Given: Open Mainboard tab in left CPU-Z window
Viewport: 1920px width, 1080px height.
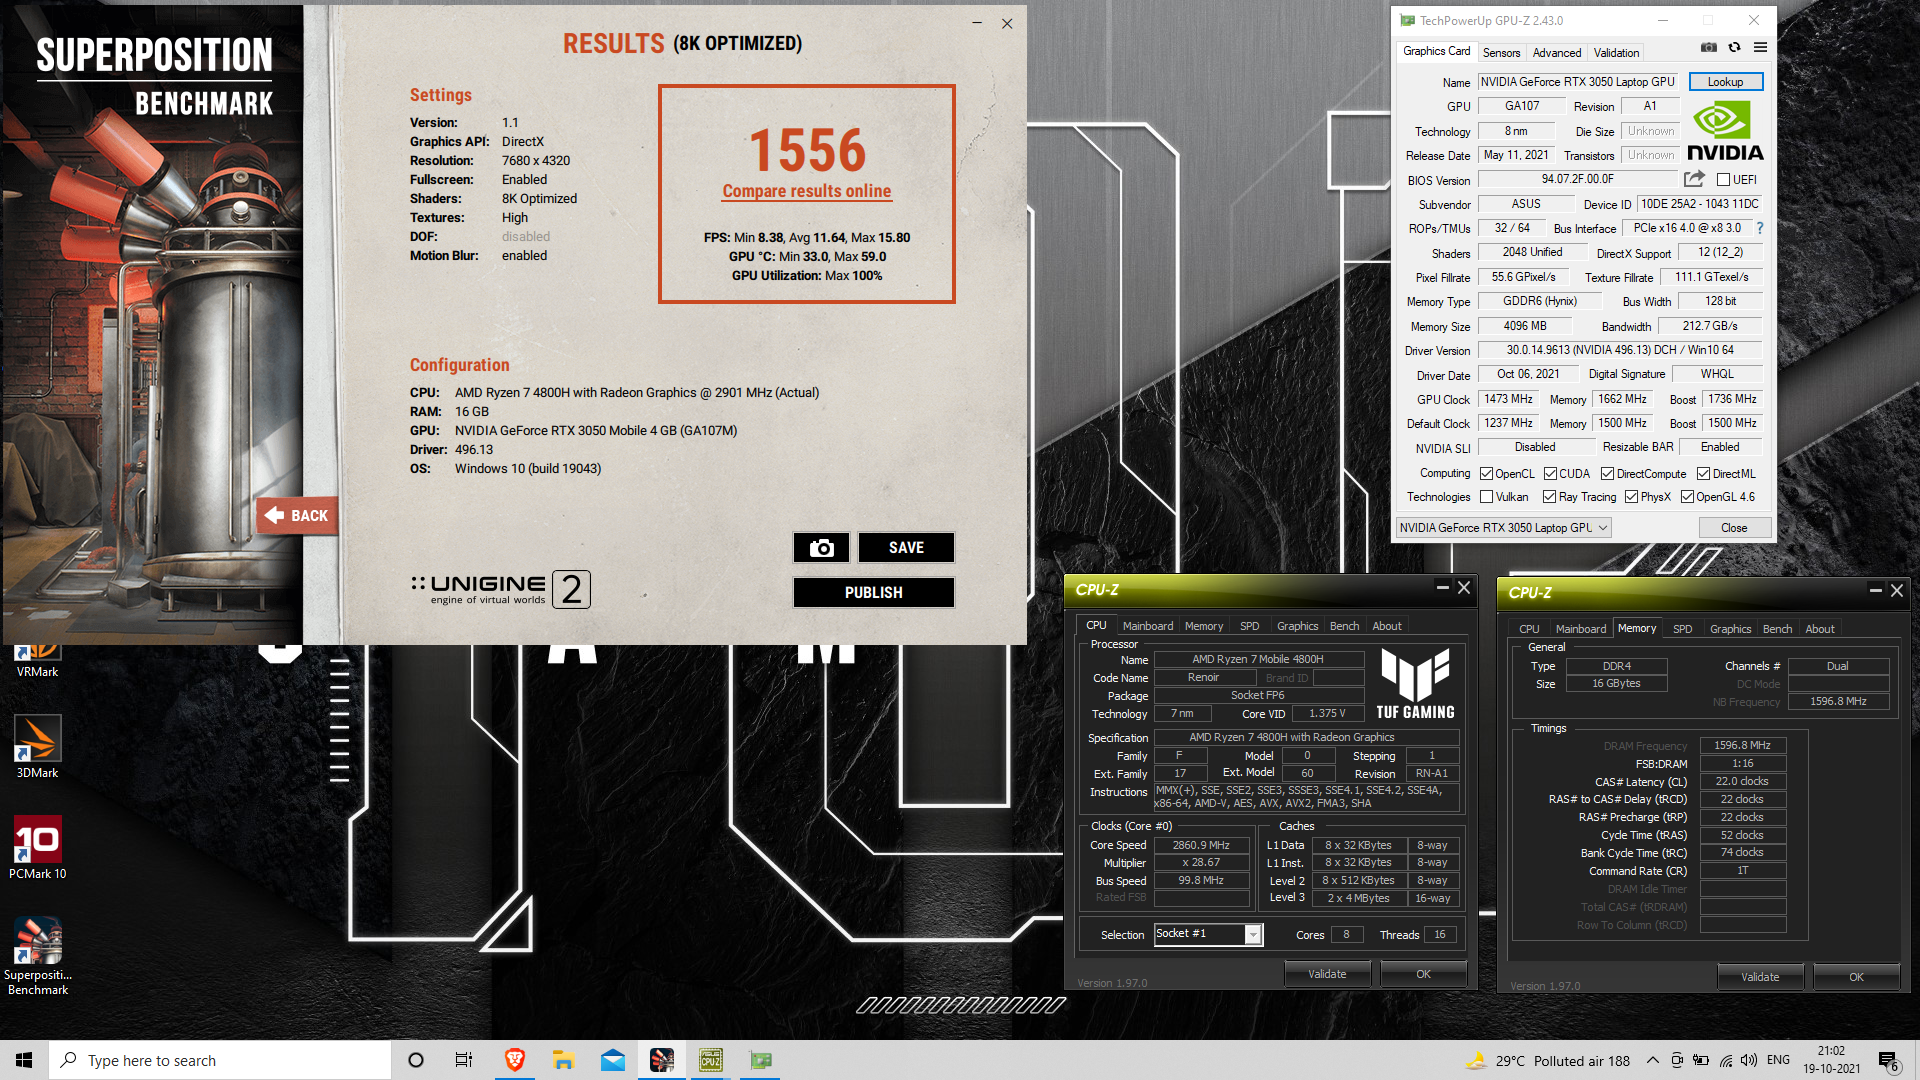Looking at the screenshot, I should 1147,626.
